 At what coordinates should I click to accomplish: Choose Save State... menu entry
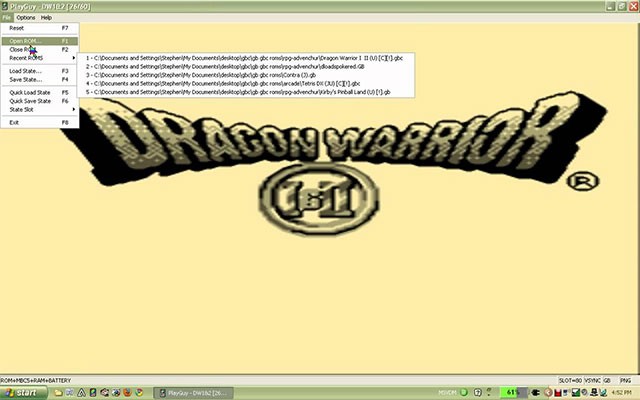[40, 80]
